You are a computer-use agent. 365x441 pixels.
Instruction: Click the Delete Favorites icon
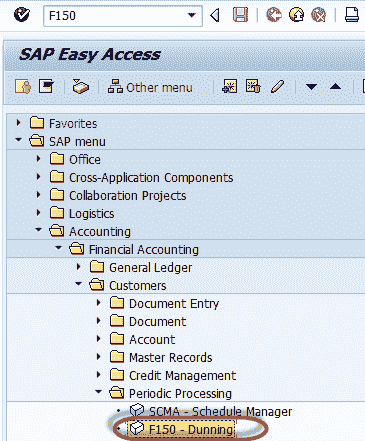click(x=253, y=87)
